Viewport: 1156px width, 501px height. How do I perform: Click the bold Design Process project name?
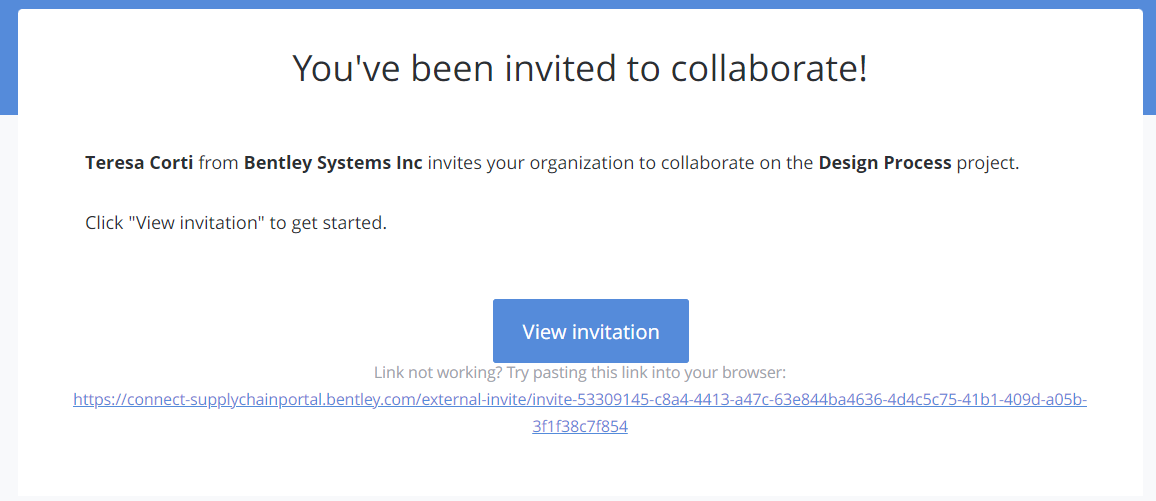(x=885, y=163)
